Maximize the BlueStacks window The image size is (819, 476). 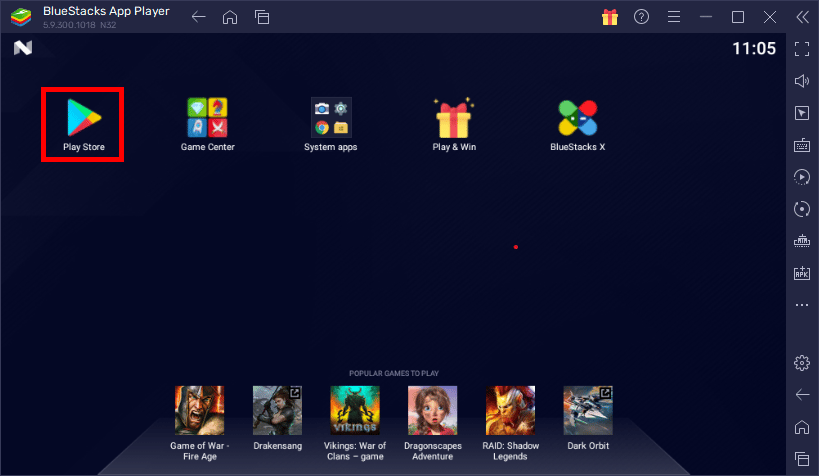tap(738, 17)
